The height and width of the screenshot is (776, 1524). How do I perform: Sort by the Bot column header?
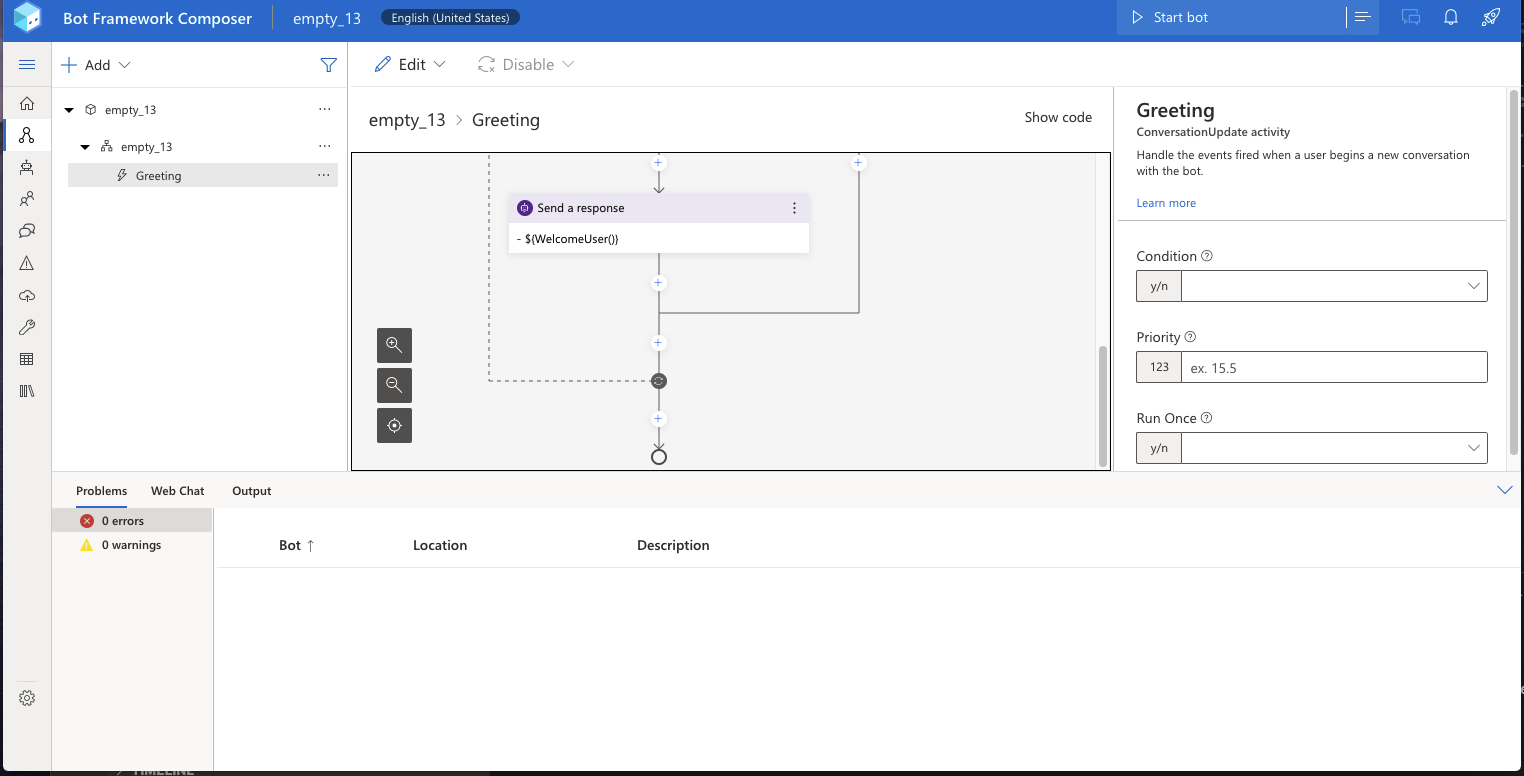click(297, 545)
